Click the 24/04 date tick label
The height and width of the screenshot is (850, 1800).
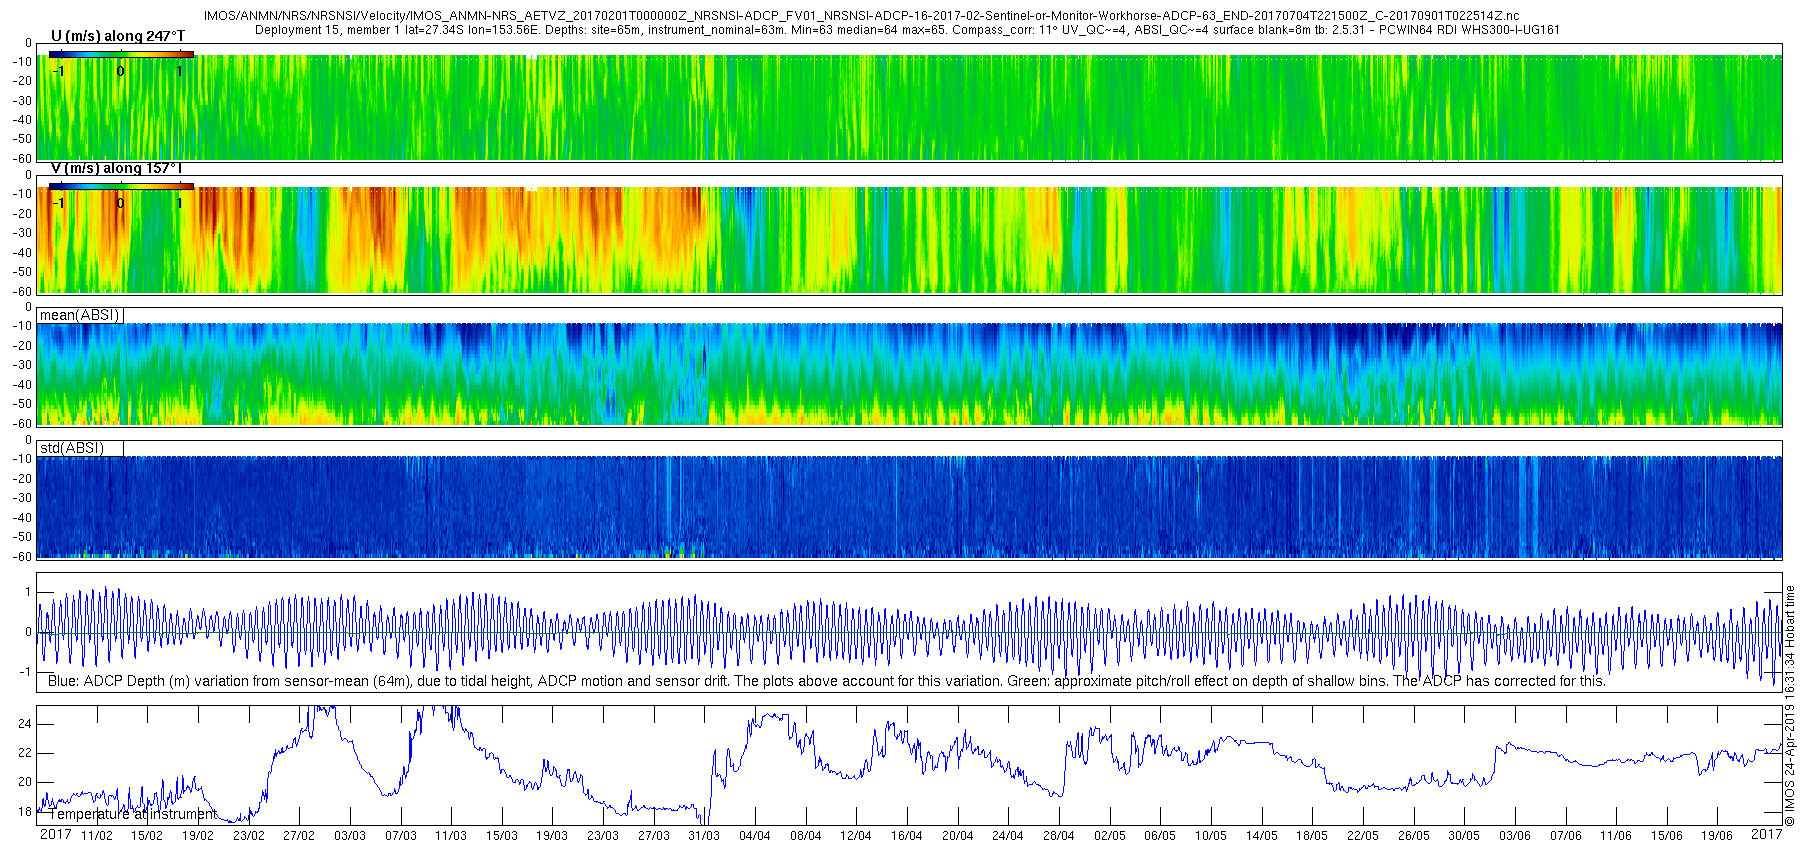click(x=1008, y=836)
